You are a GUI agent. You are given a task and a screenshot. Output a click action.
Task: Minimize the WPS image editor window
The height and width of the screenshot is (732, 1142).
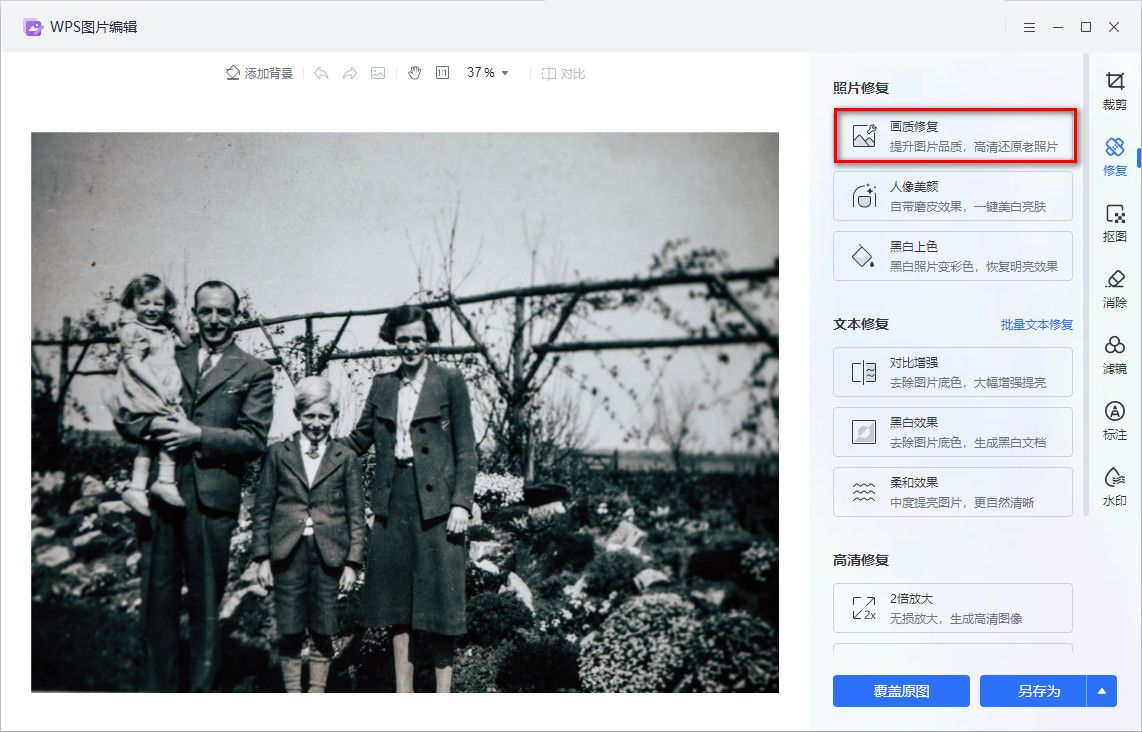click(1058, 27)
